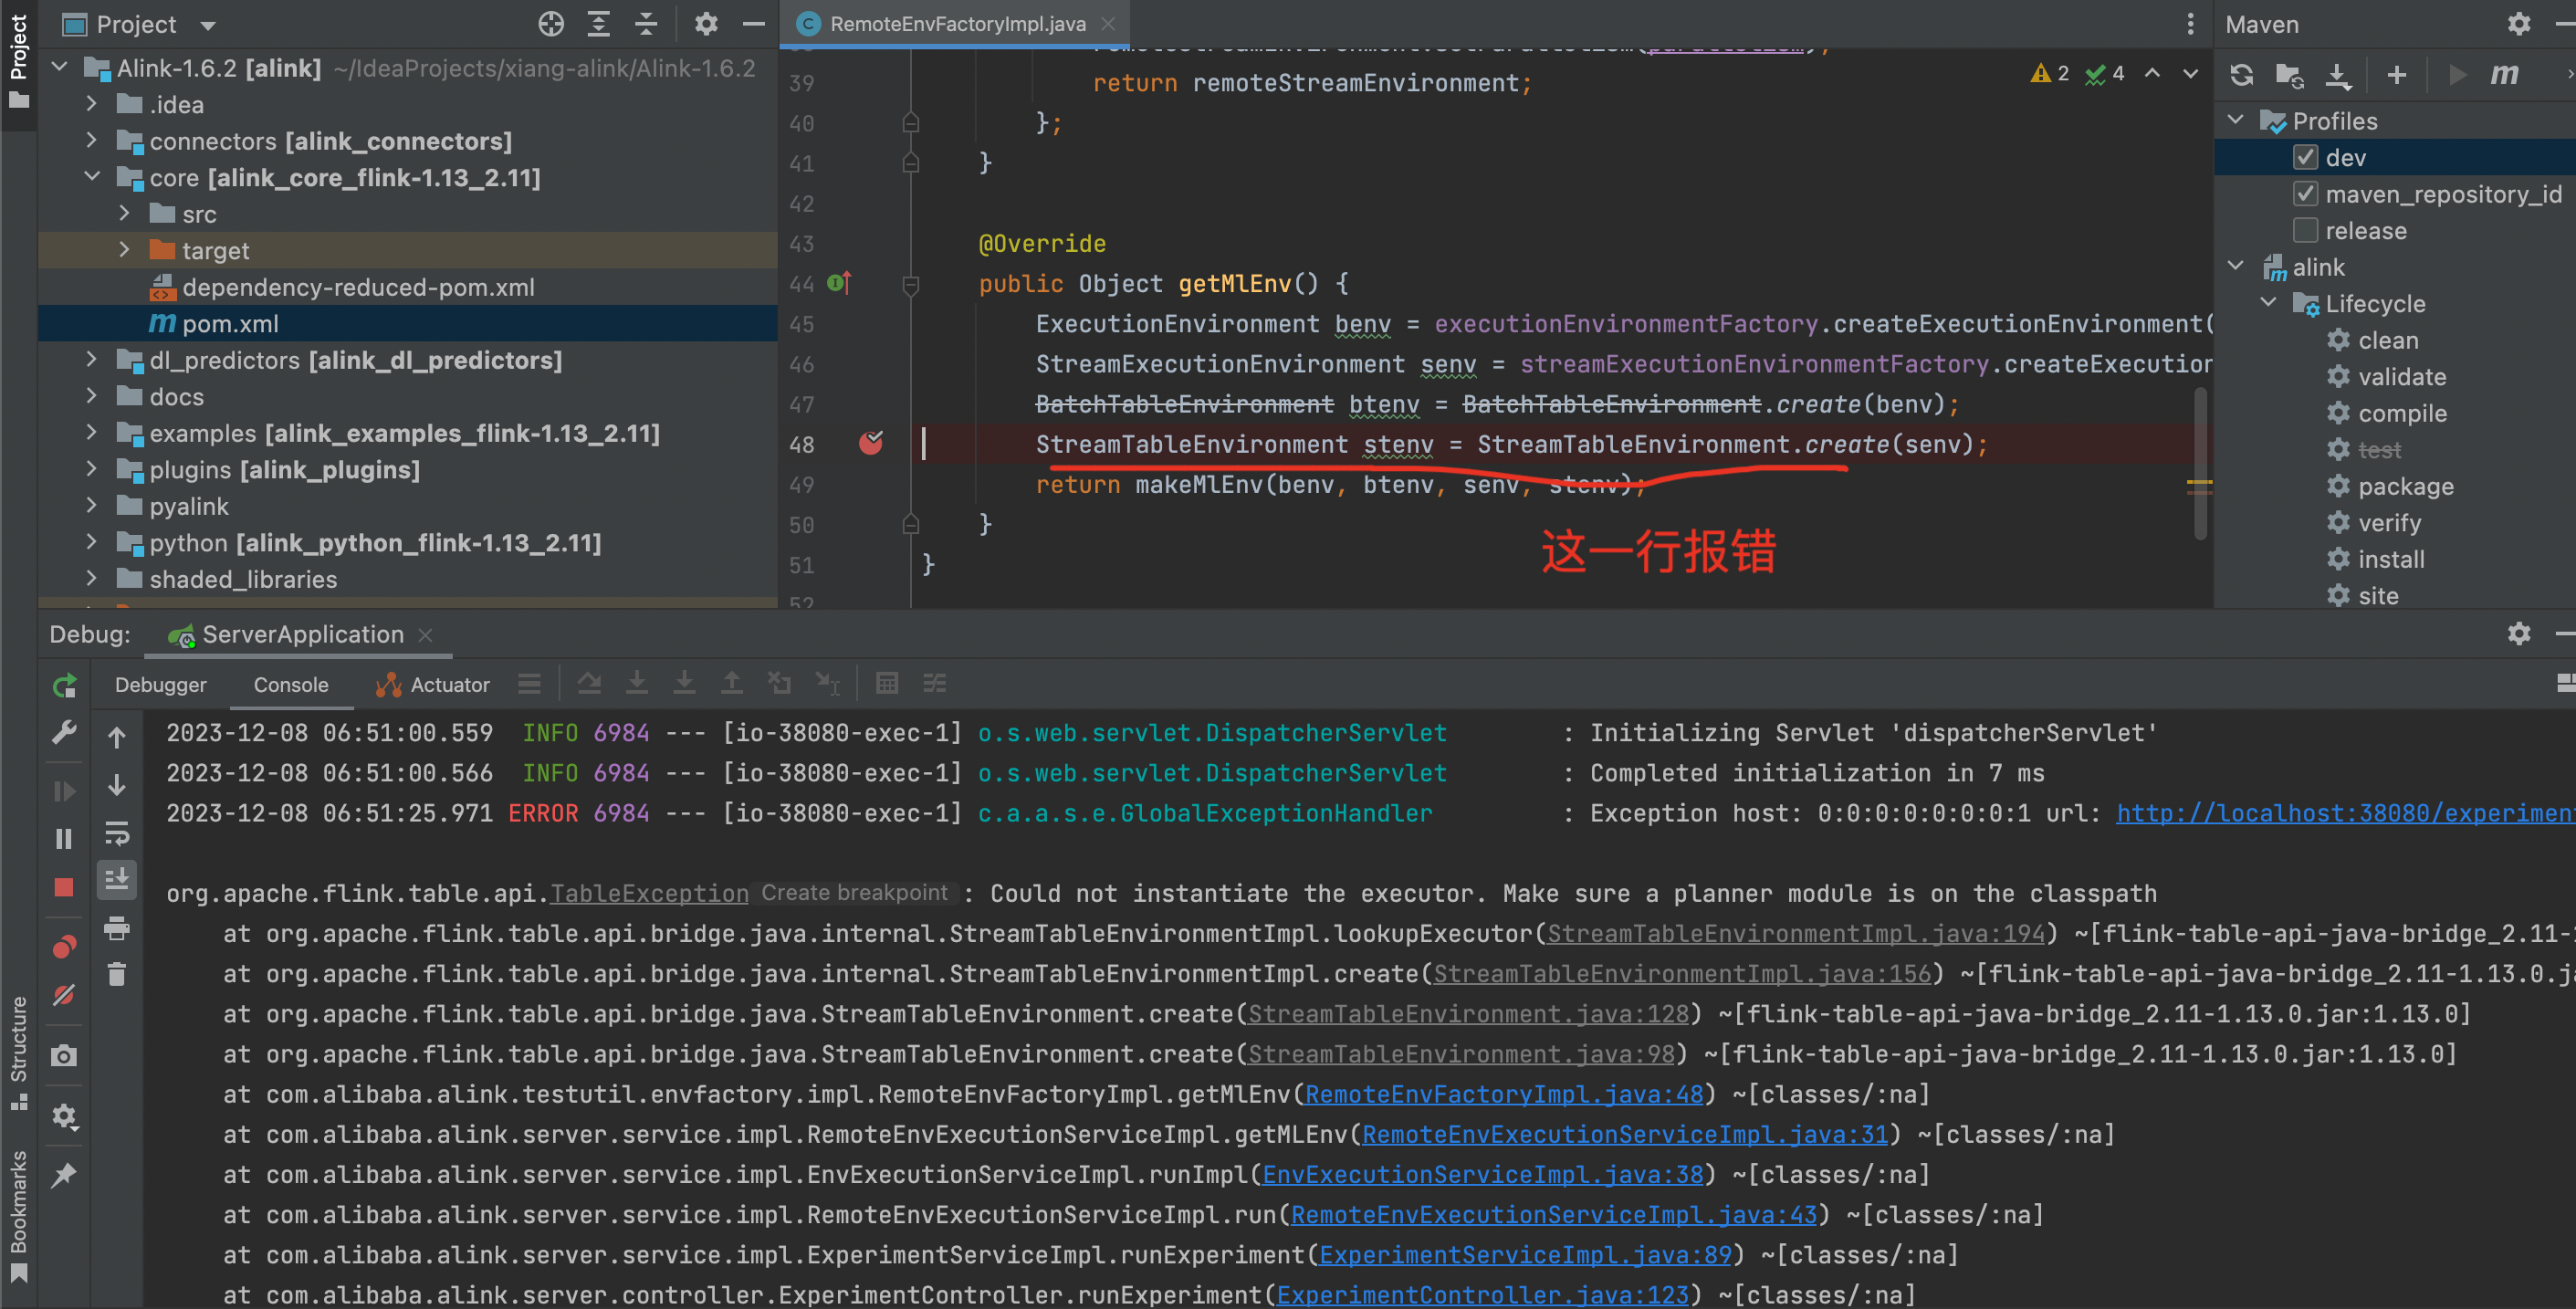Open Maven panel settings gear
Image resolution: width=2576 pixels, height=1309 pixels.
(x=2519, y=24)
